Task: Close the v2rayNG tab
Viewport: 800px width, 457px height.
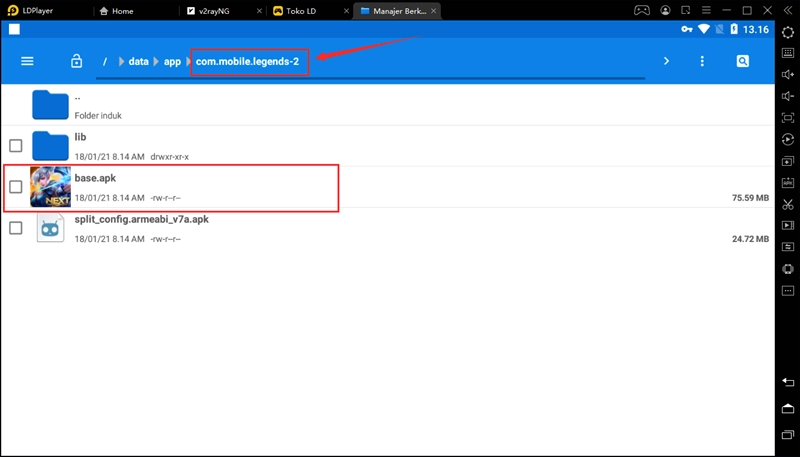Action: tap(259, 11)
